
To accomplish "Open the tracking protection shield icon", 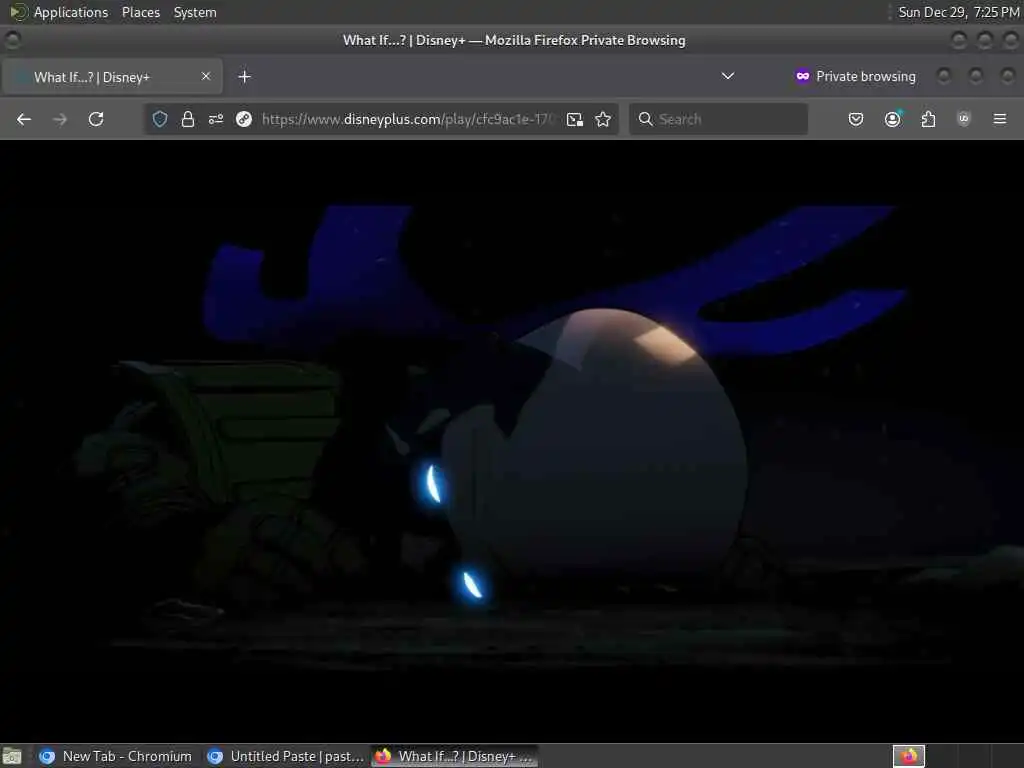I will [160, 119].
